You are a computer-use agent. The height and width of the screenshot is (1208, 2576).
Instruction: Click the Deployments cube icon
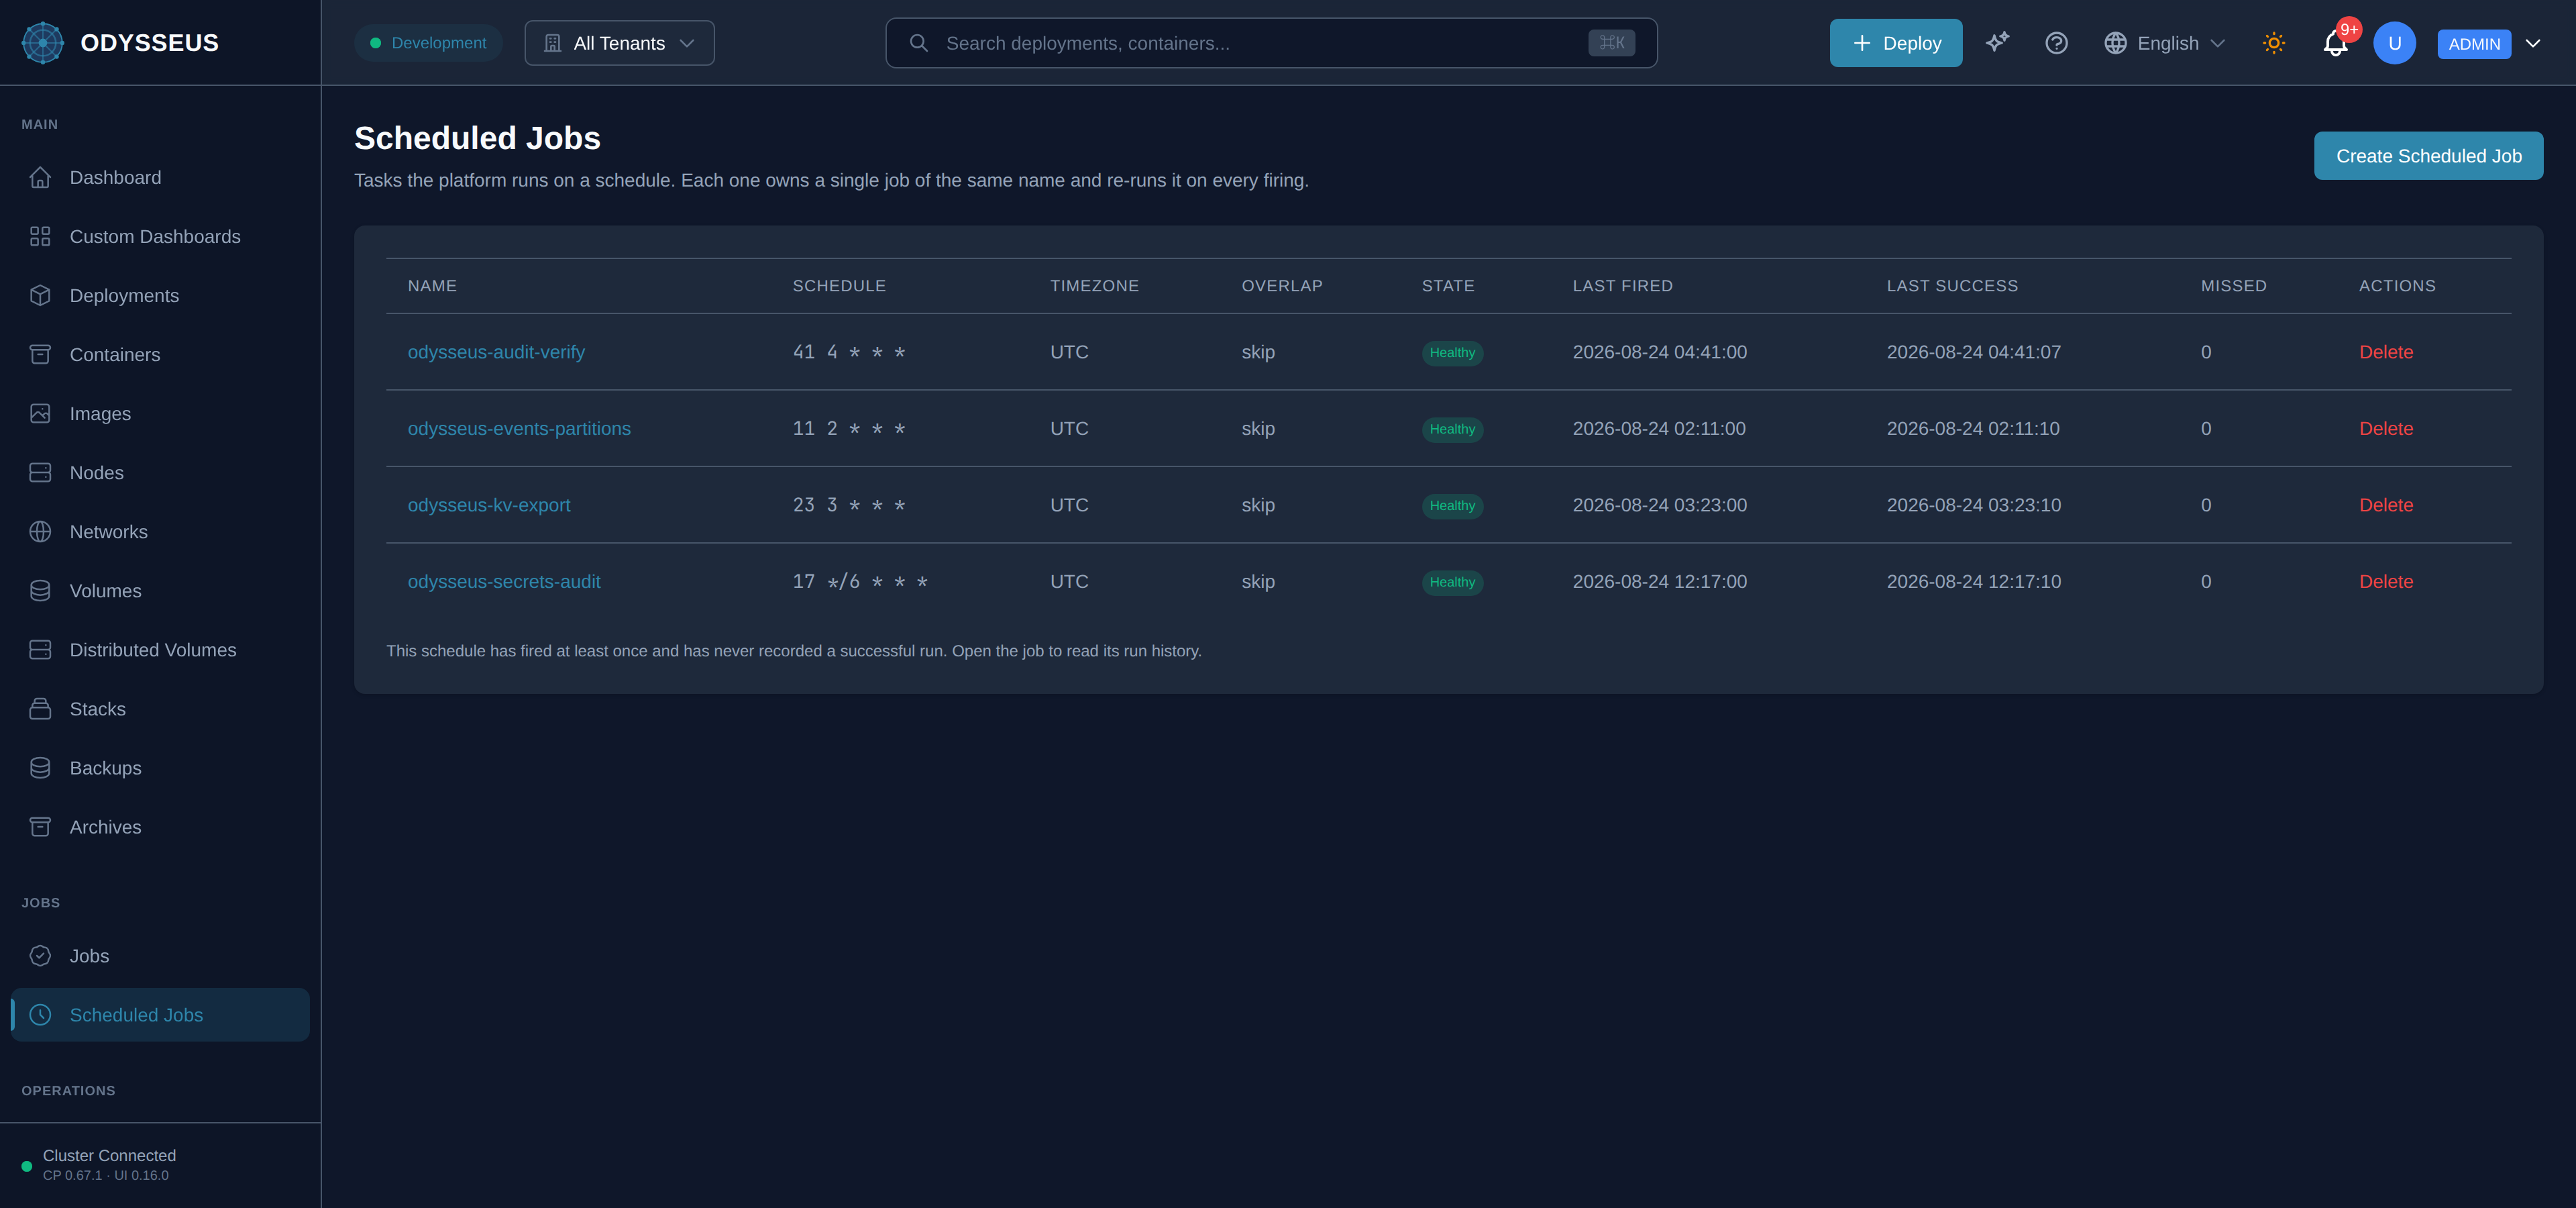[x=40, y=295]
